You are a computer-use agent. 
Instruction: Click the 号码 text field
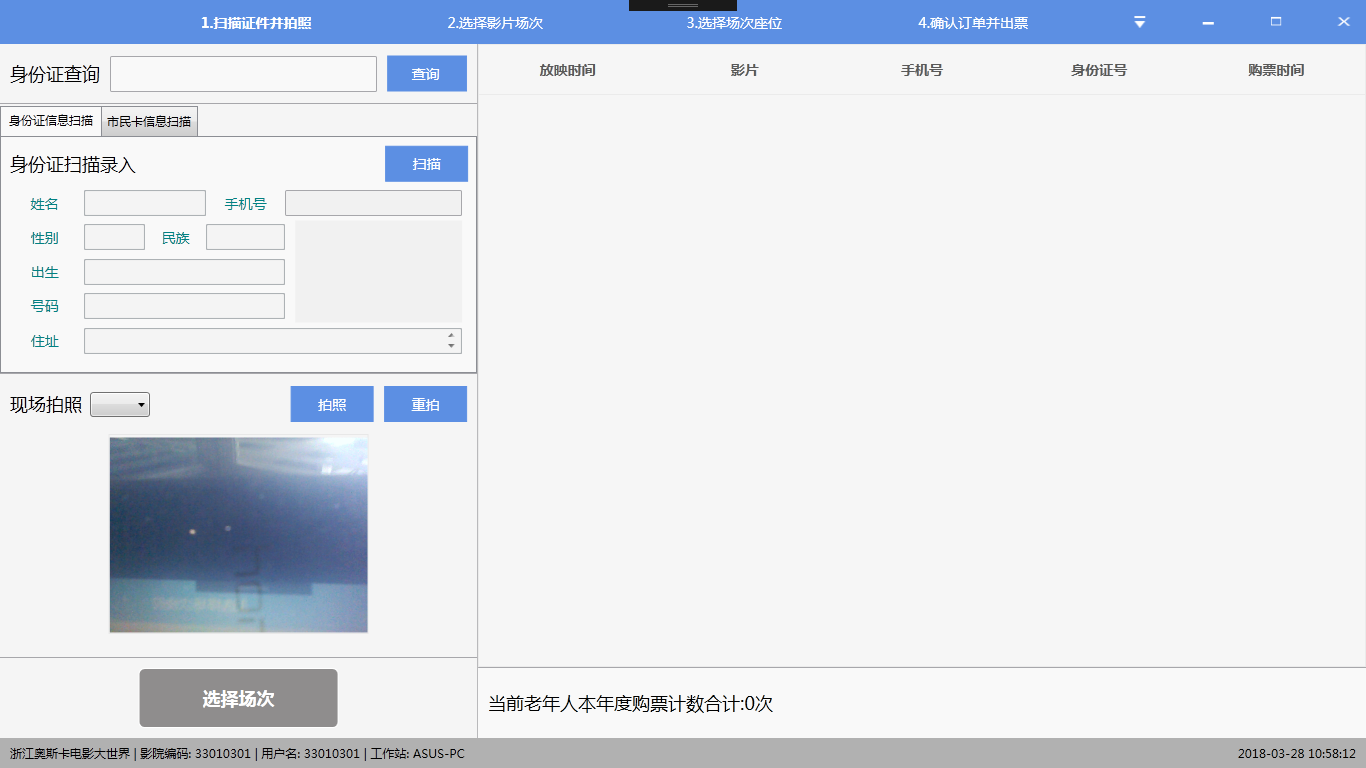[x=184, y=306]
